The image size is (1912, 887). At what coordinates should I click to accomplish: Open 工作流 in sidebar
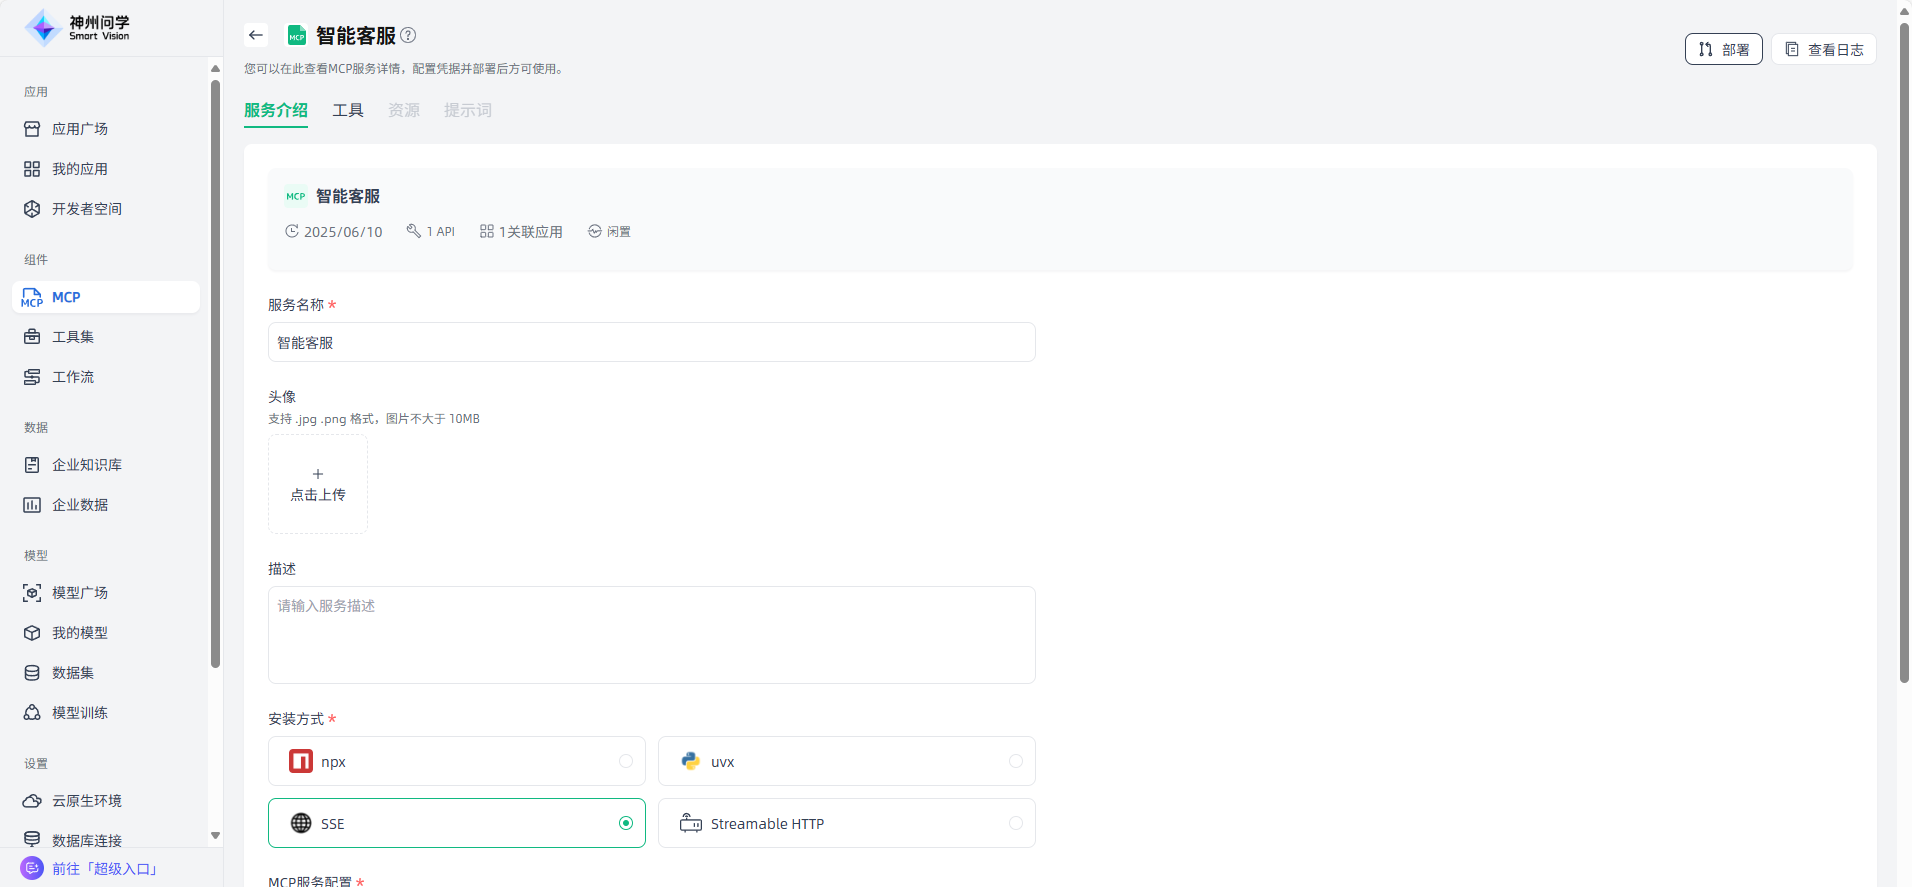point(73,377)
